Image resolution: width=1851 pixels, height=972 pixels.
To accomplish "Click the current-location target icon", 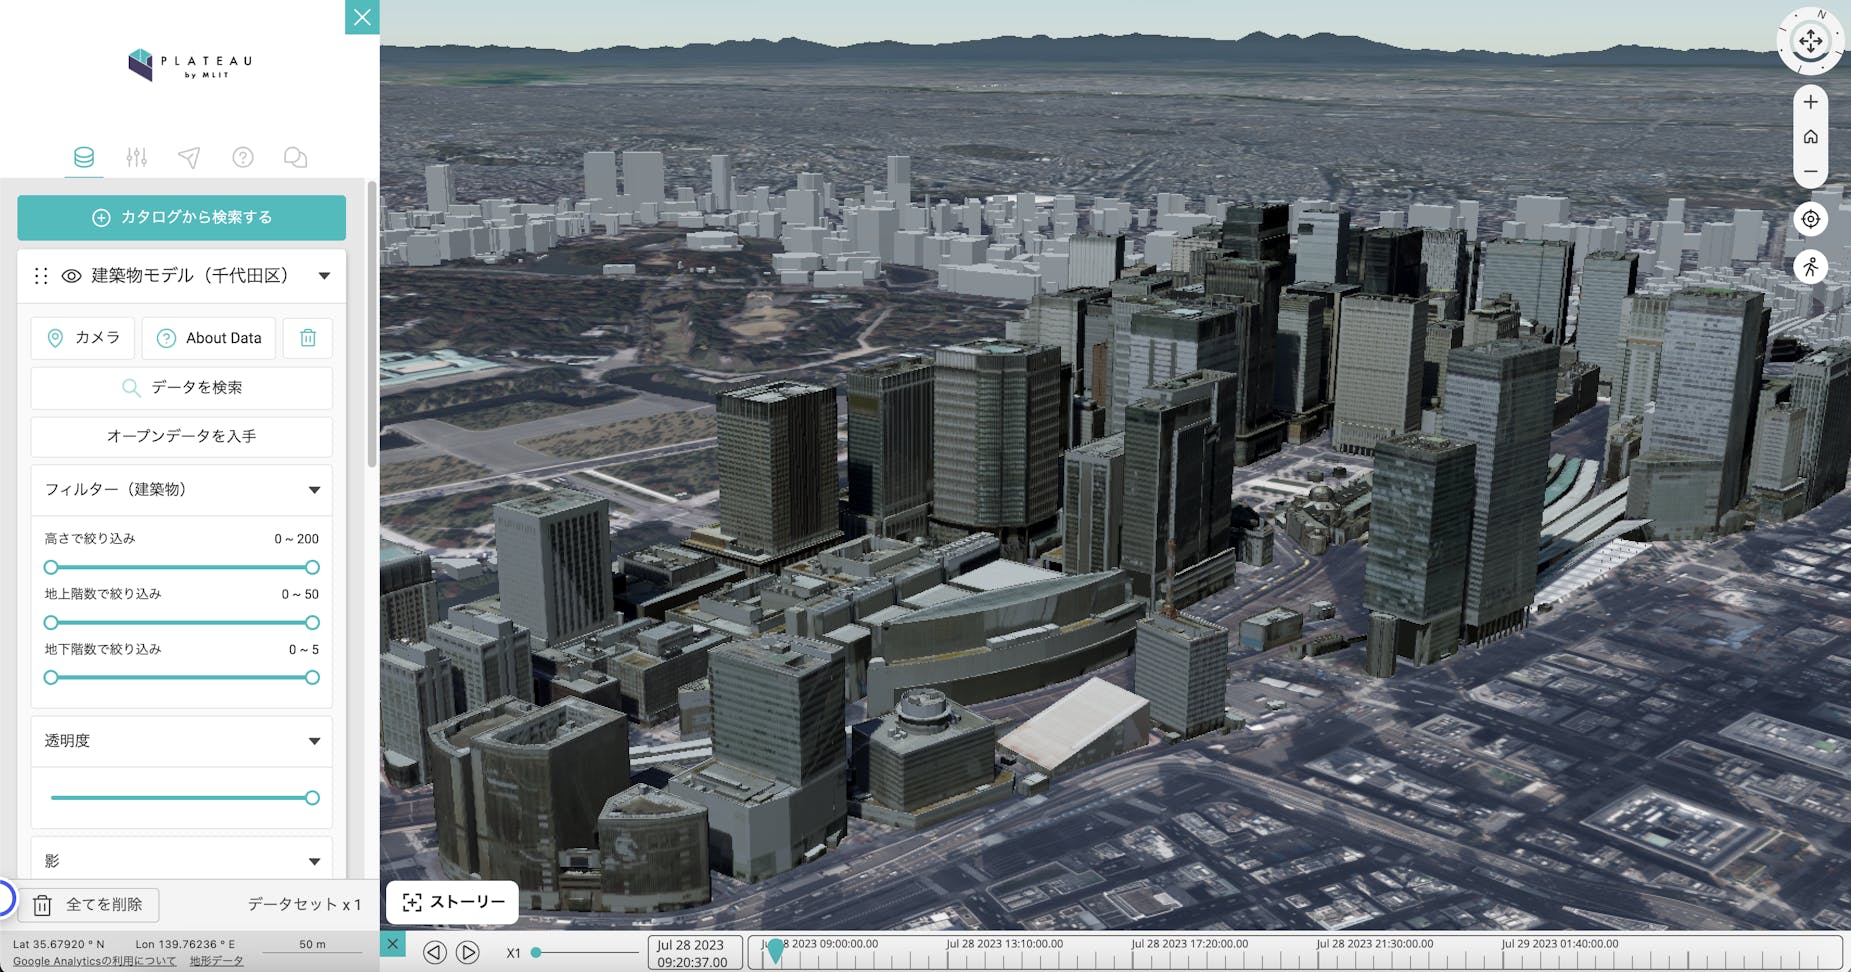I will (x=1810, y=218).
